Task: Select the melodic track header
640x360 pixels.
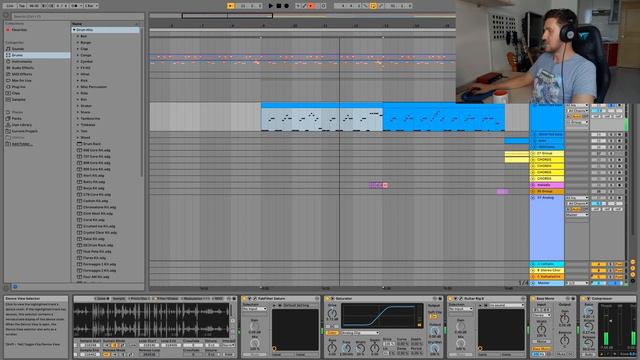Action: click(x=547, y=185)
